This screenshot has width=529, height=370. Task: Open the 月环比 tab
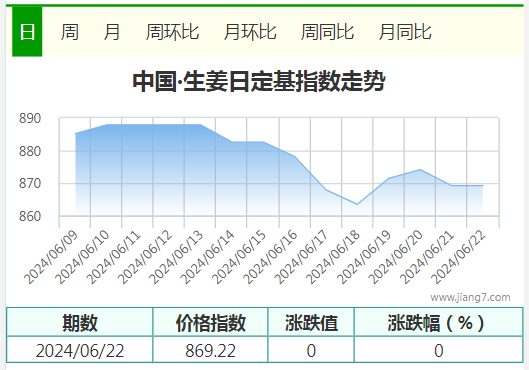pyautogui.click(x=250, y=32)
